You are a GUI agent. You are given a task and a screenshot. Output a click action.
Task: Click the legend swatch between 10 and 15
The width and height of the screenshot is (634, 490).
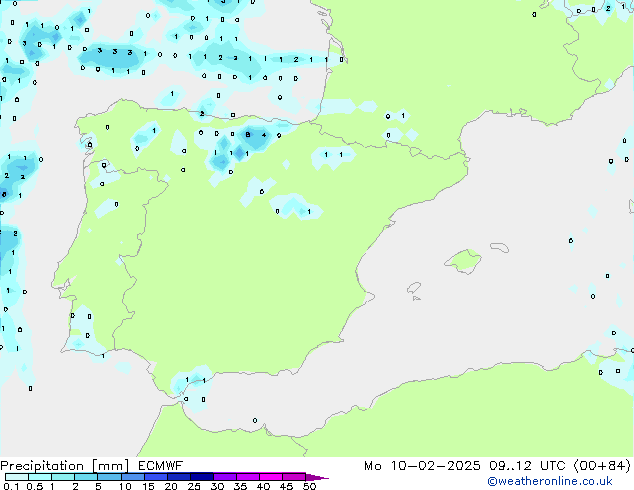[133, 477]
